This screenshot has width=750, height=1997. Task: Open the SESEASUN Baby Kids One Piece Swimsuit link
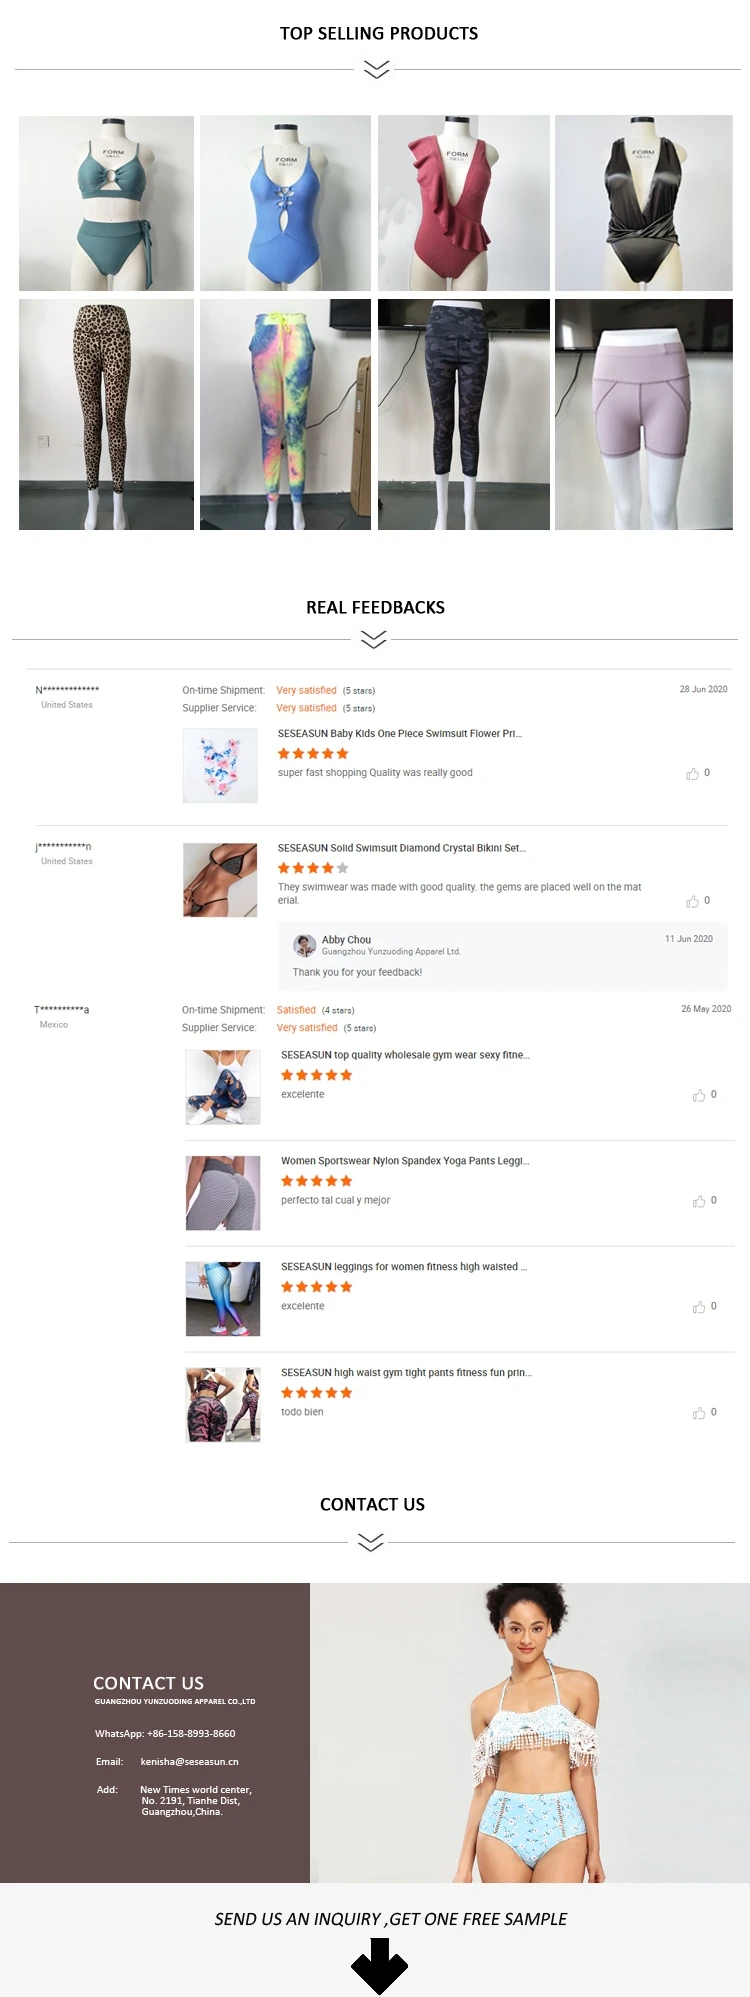[x=399, y=734]
